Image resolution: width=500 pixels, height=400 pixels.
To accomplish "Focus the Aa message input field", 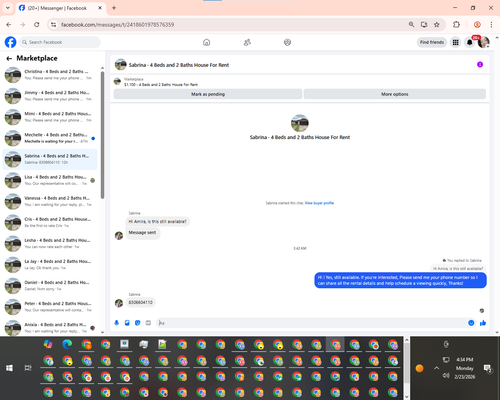I will click(x=312, y=323).
